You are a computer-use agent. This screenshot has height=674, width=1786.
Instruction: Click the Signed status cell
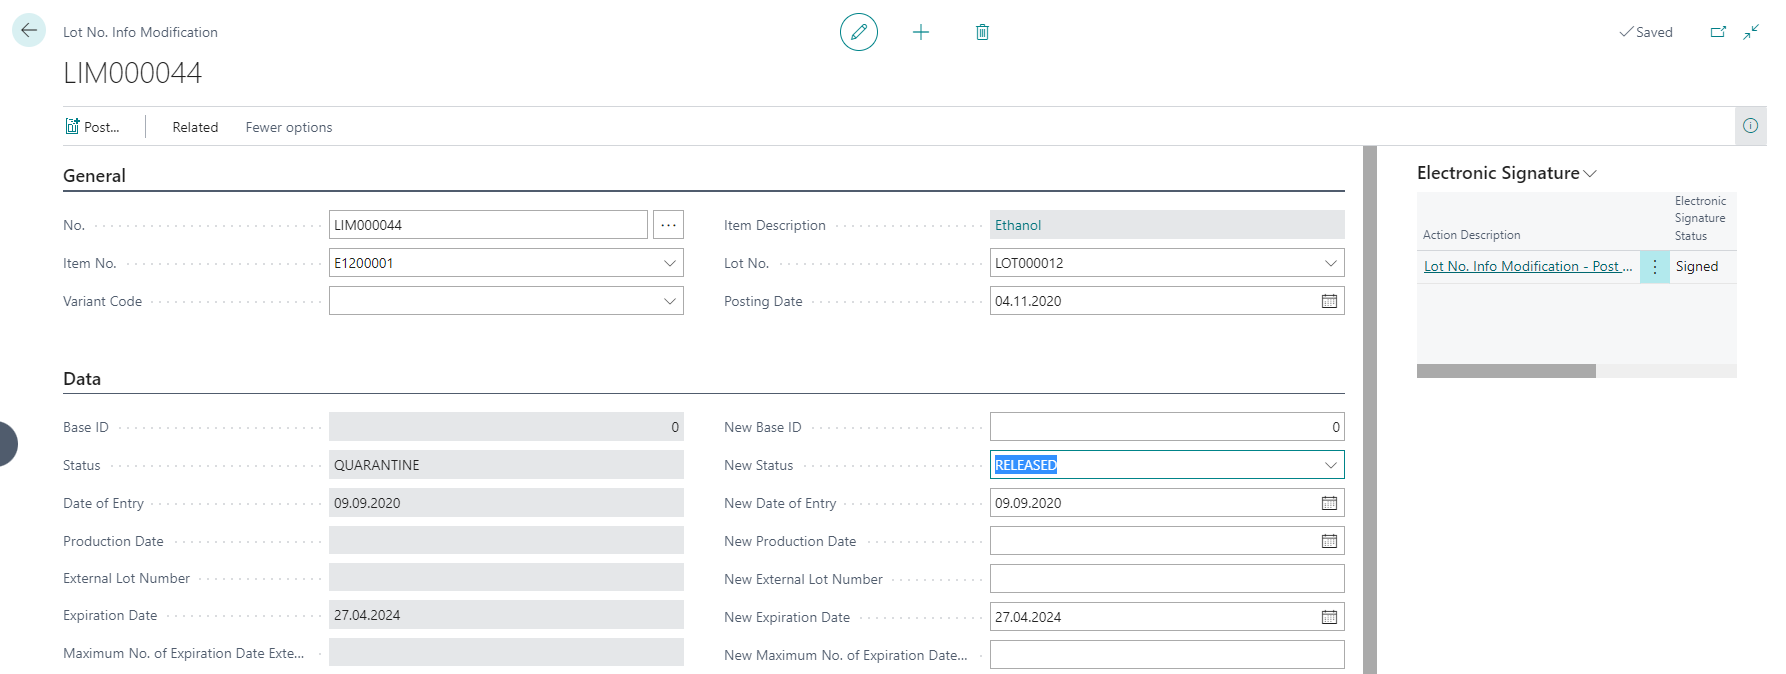coord(1697,266)
